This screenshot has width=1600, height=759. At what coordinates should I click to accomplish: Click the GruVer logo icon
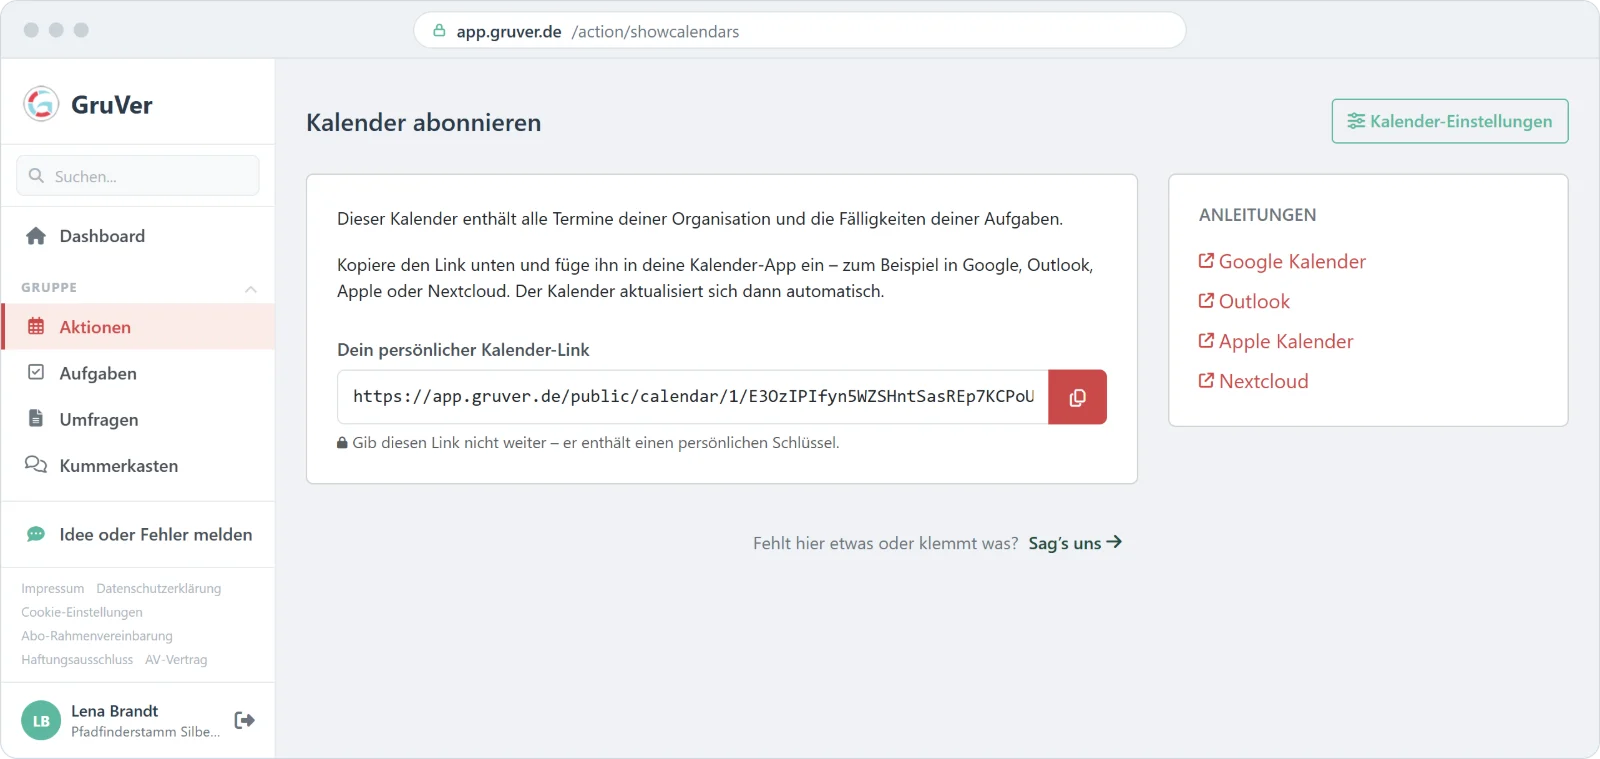[41, 104]
